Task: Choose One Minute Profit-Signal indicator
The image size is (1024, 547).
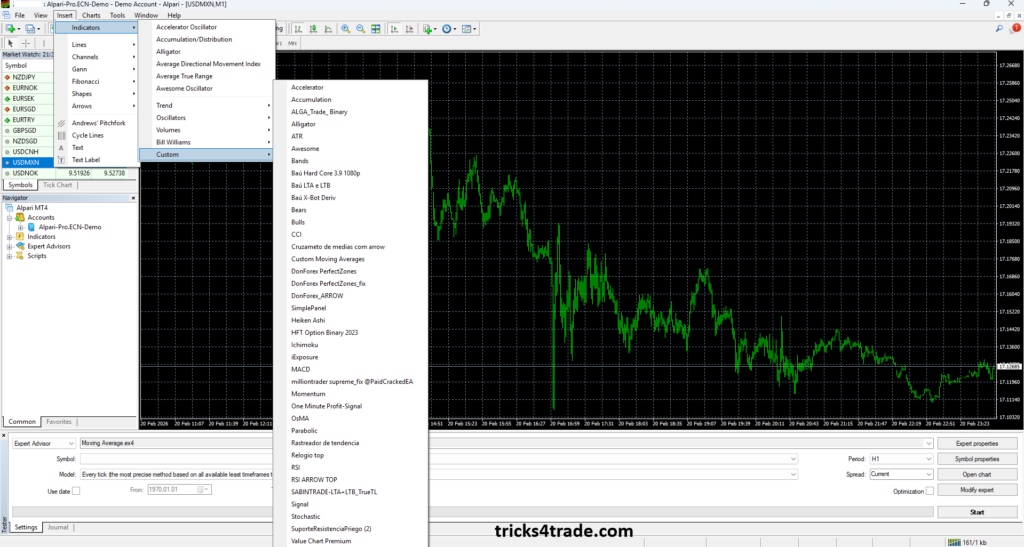Action: point(327,406)
